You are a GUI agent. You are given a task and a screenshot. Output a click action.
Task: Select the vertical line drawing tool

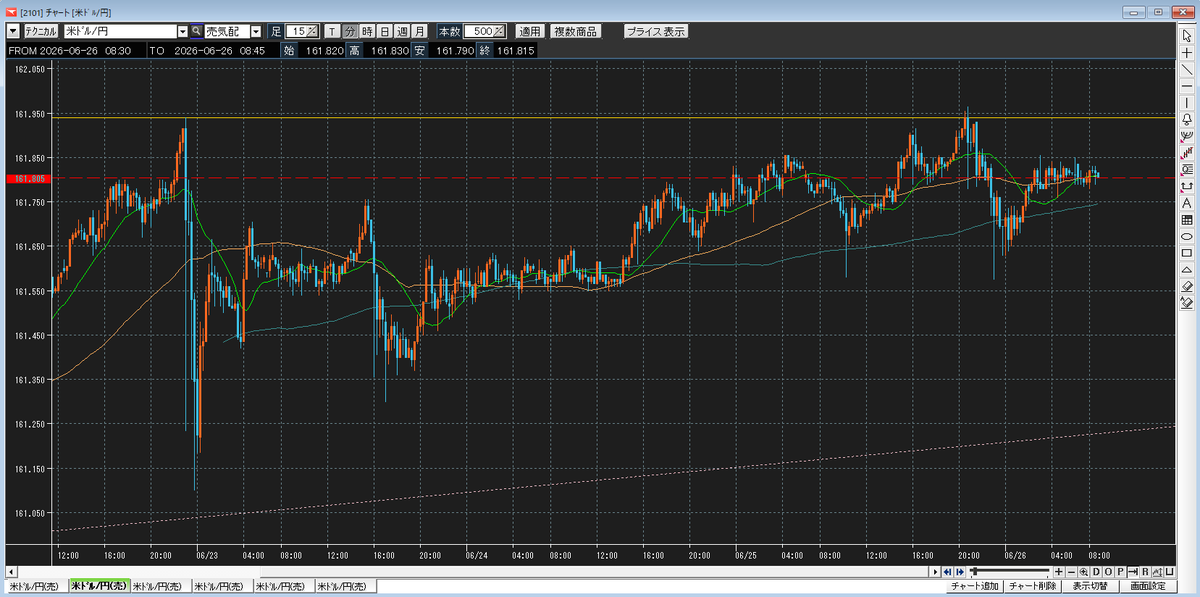[1187, 102]
